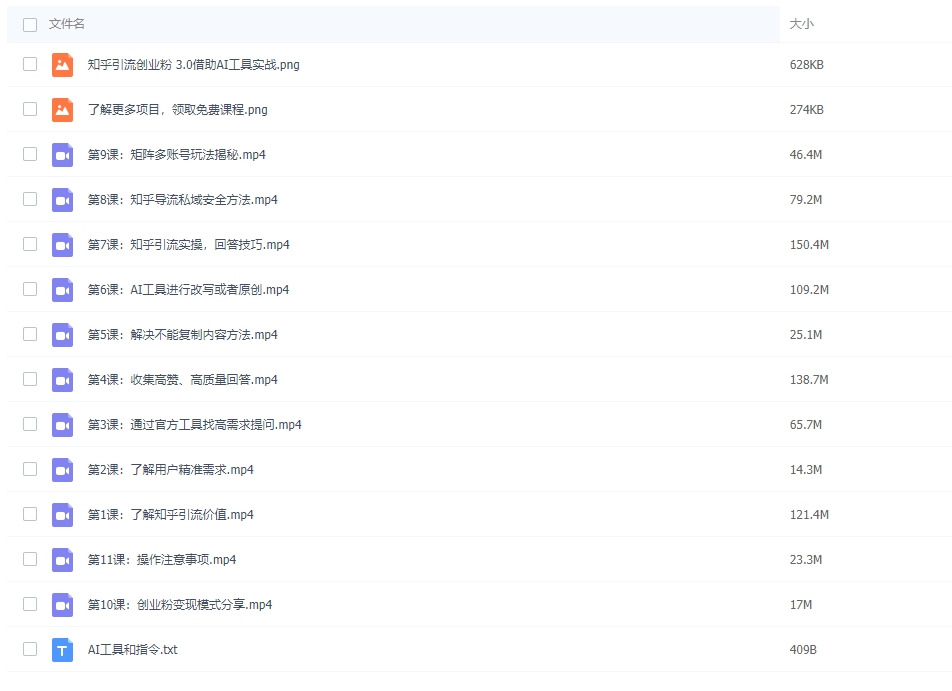Click the video icon beside 第10课 变现模式分享
This screenshot has height=691, width=952.
point(61,604)
